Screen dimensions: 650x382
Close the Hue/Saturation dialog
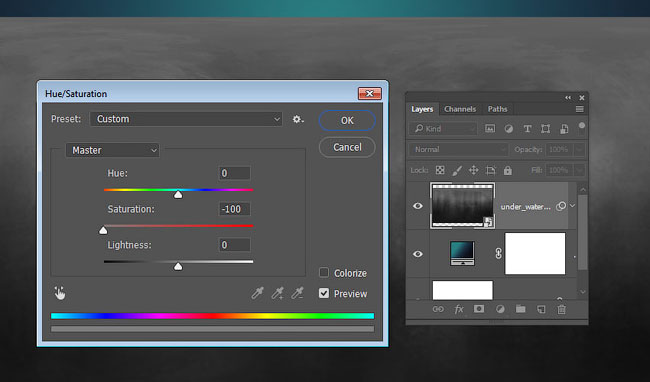click(x=369, y=94)
